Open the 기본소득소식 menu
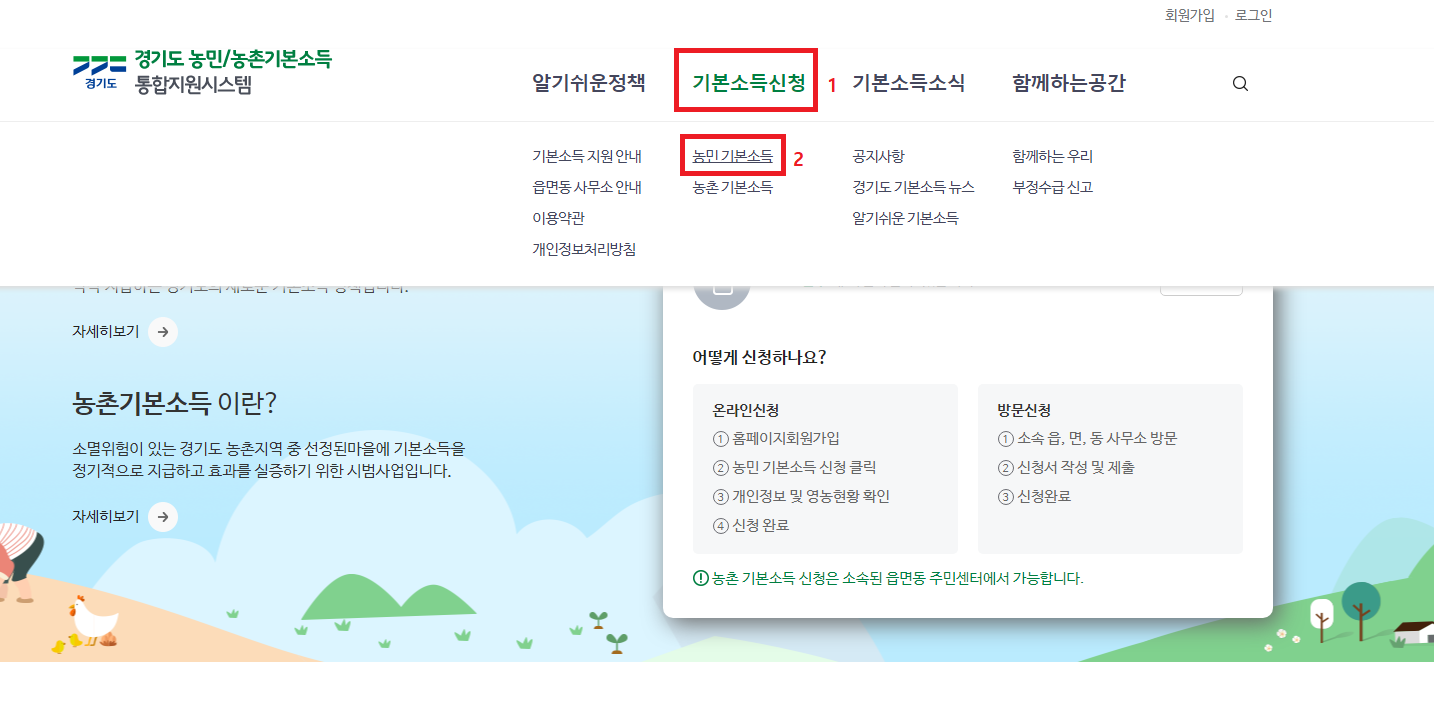 (910, 83)
